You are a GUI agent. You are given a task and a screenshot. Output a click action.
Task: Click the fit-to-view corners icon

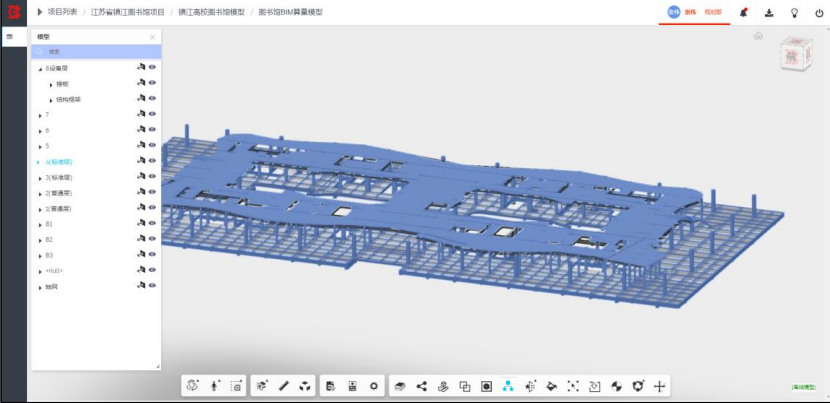(x=573, y=386)
